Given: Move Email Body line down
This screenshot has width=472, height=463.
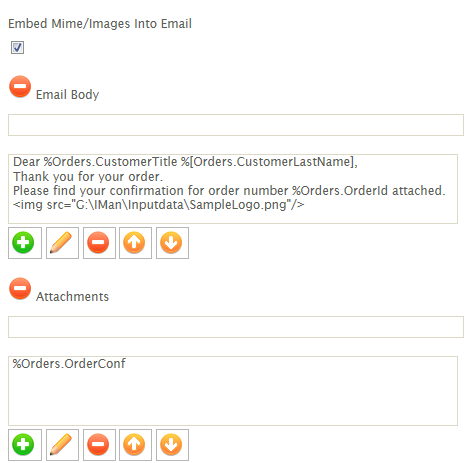Looking at the screenshot, I should [x=172, y=243].
